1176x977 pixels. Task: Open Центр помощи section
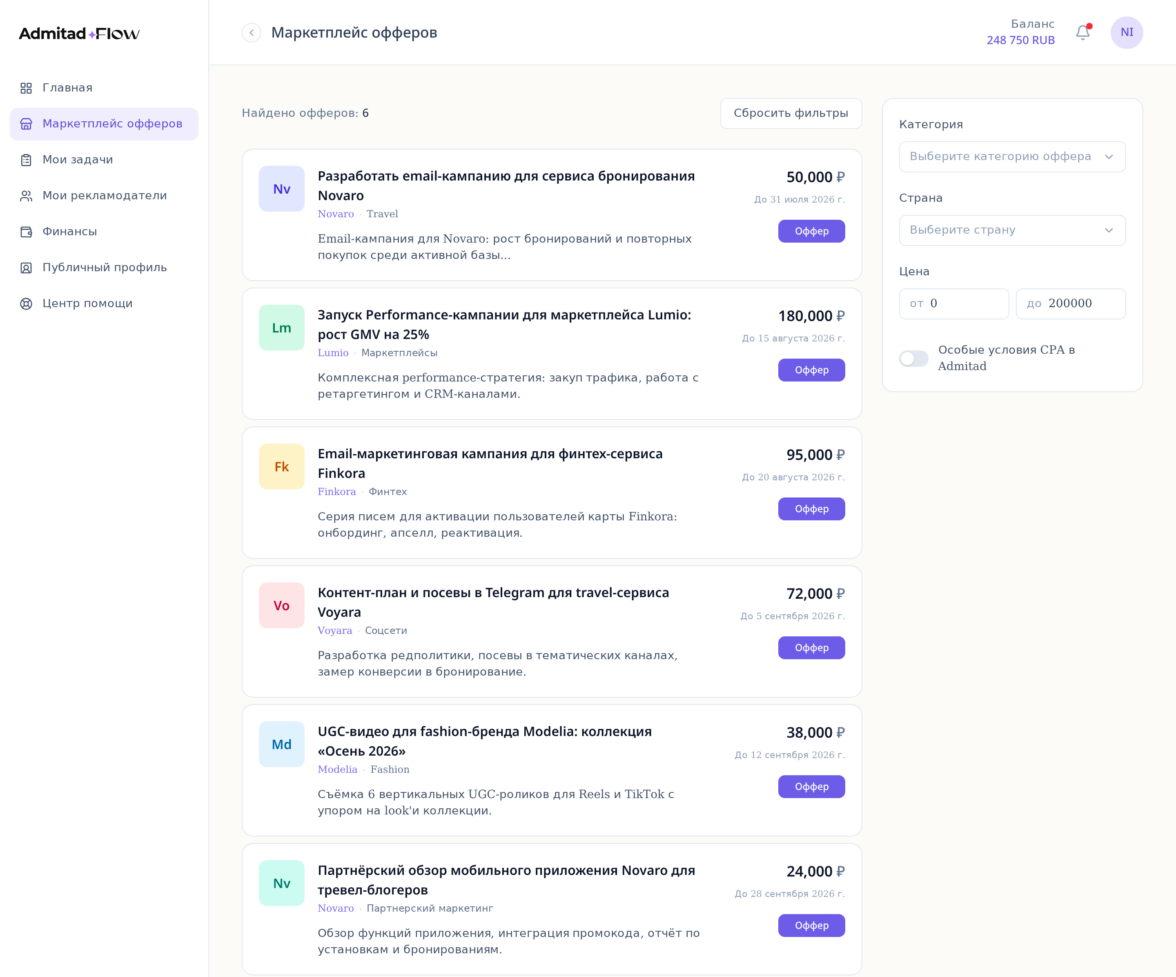tap(104, 304)
